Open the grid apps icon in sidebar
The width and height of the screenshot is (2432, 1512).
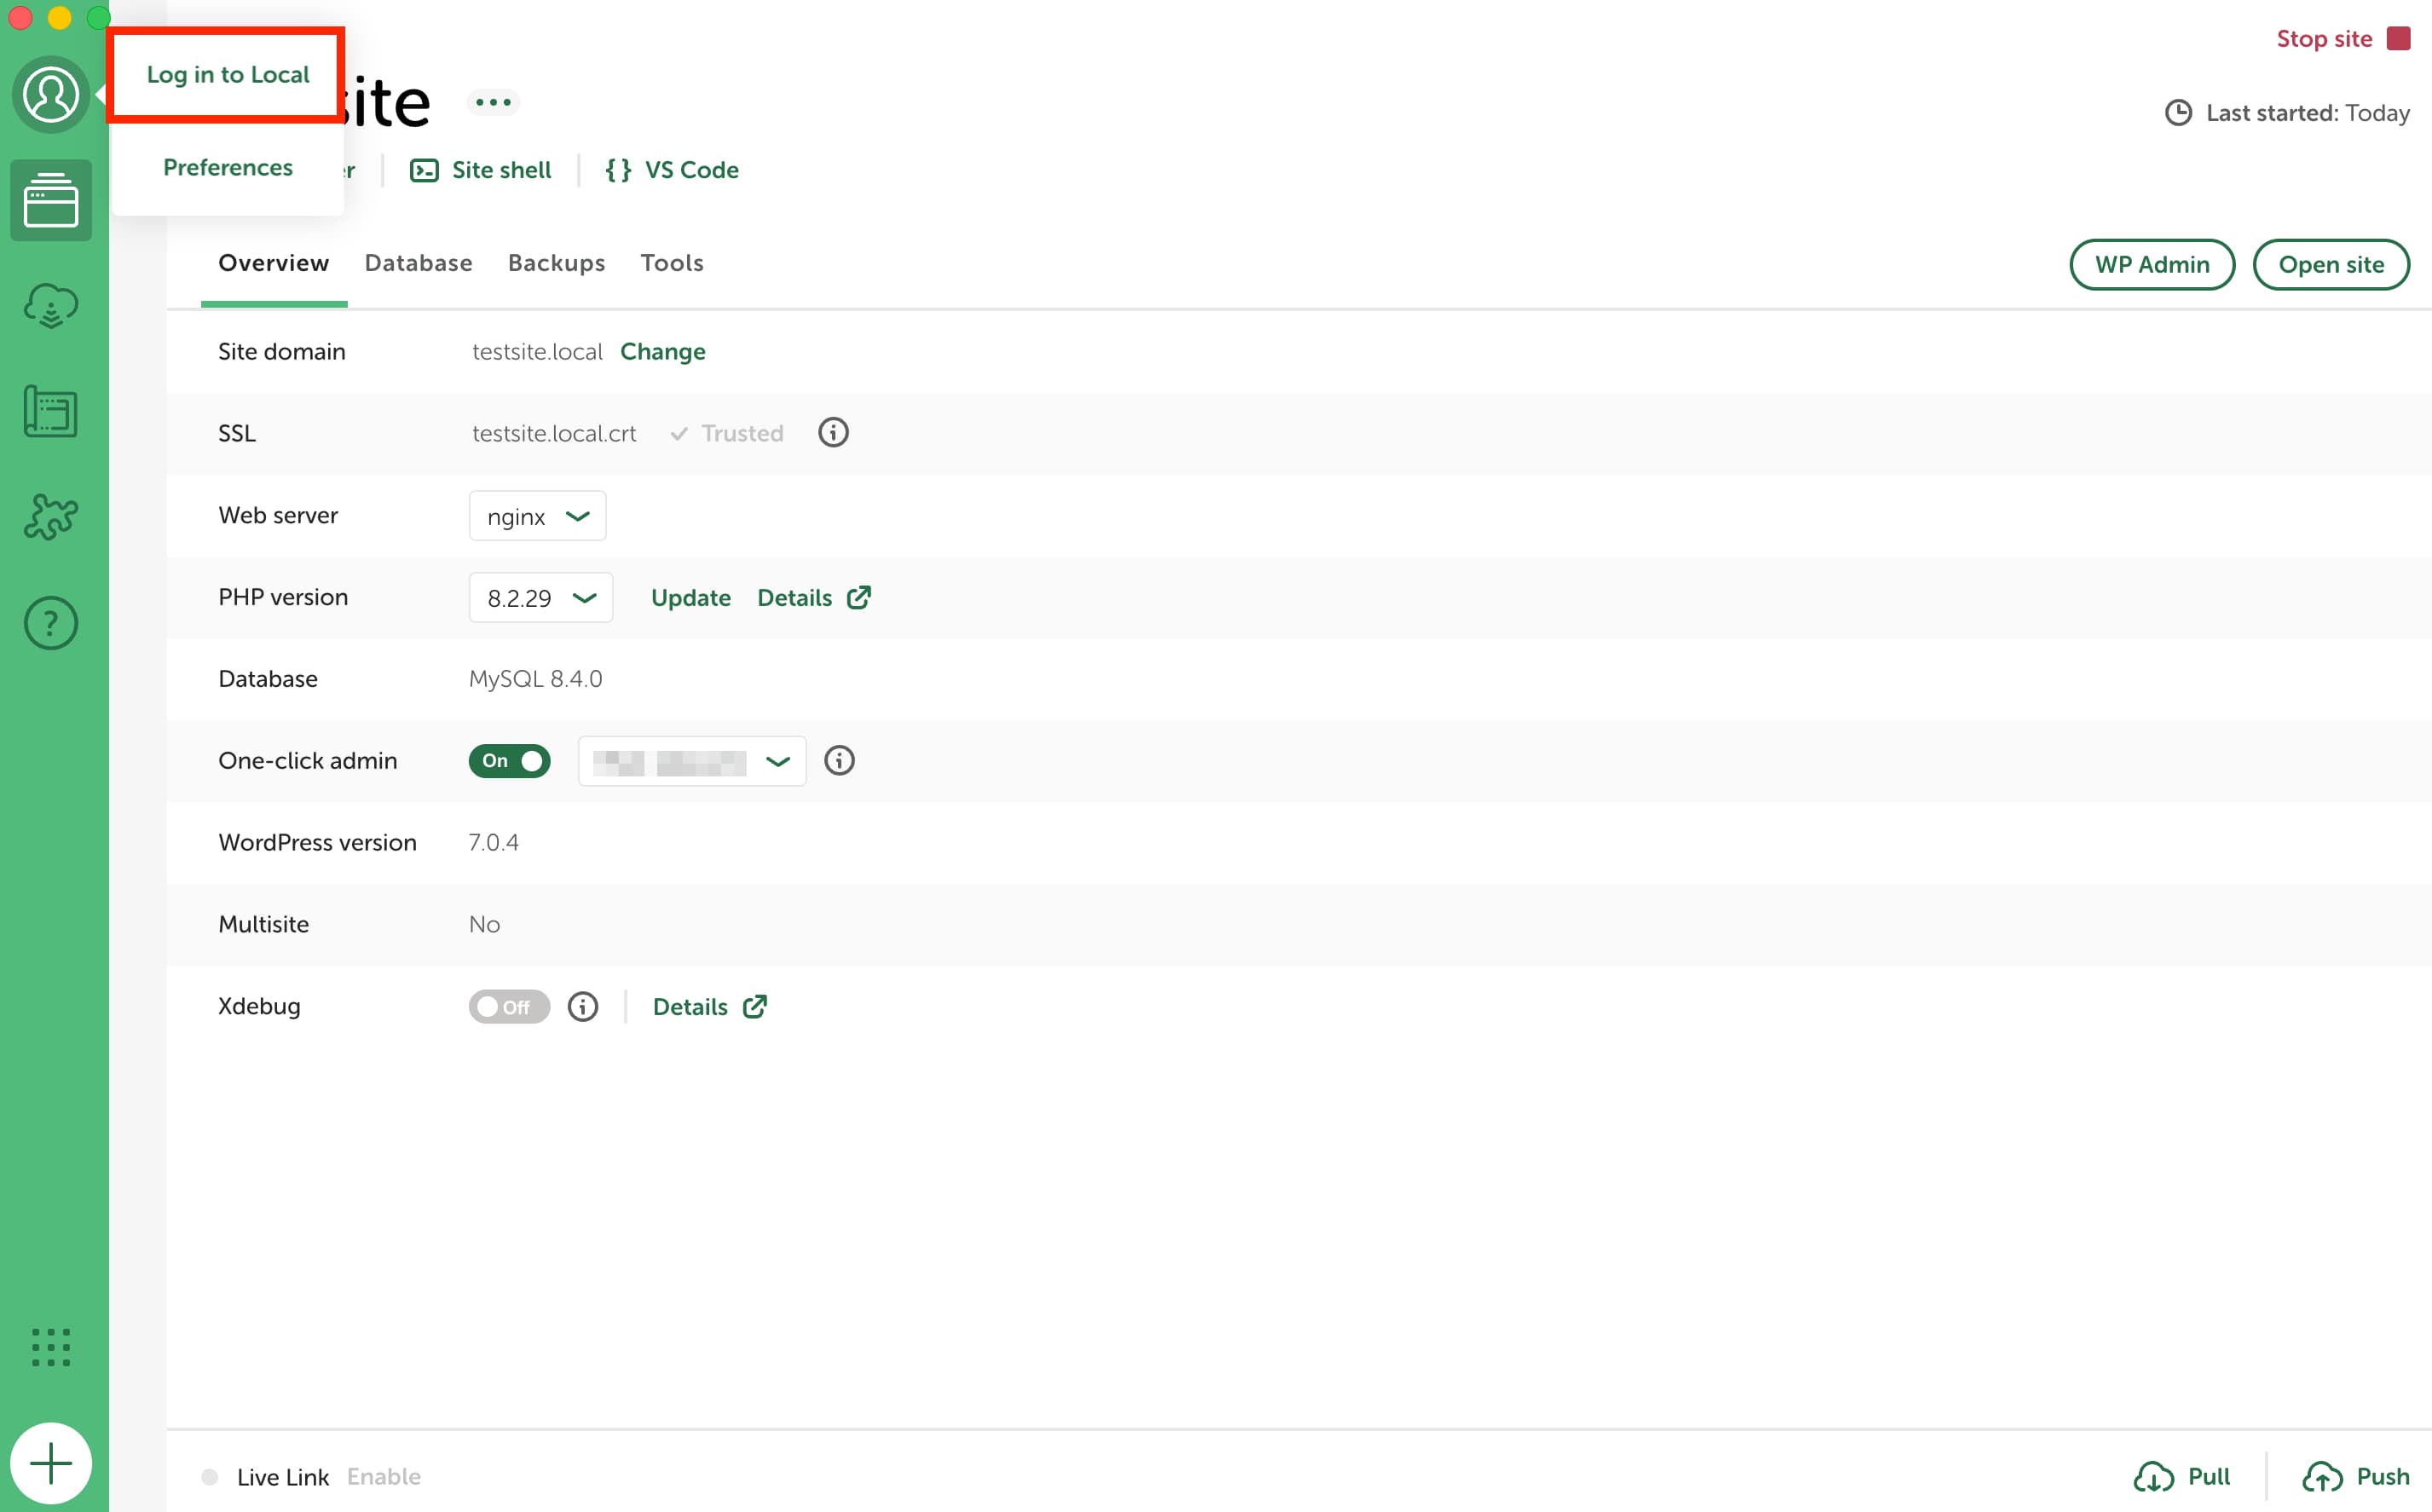point(51,1347)
